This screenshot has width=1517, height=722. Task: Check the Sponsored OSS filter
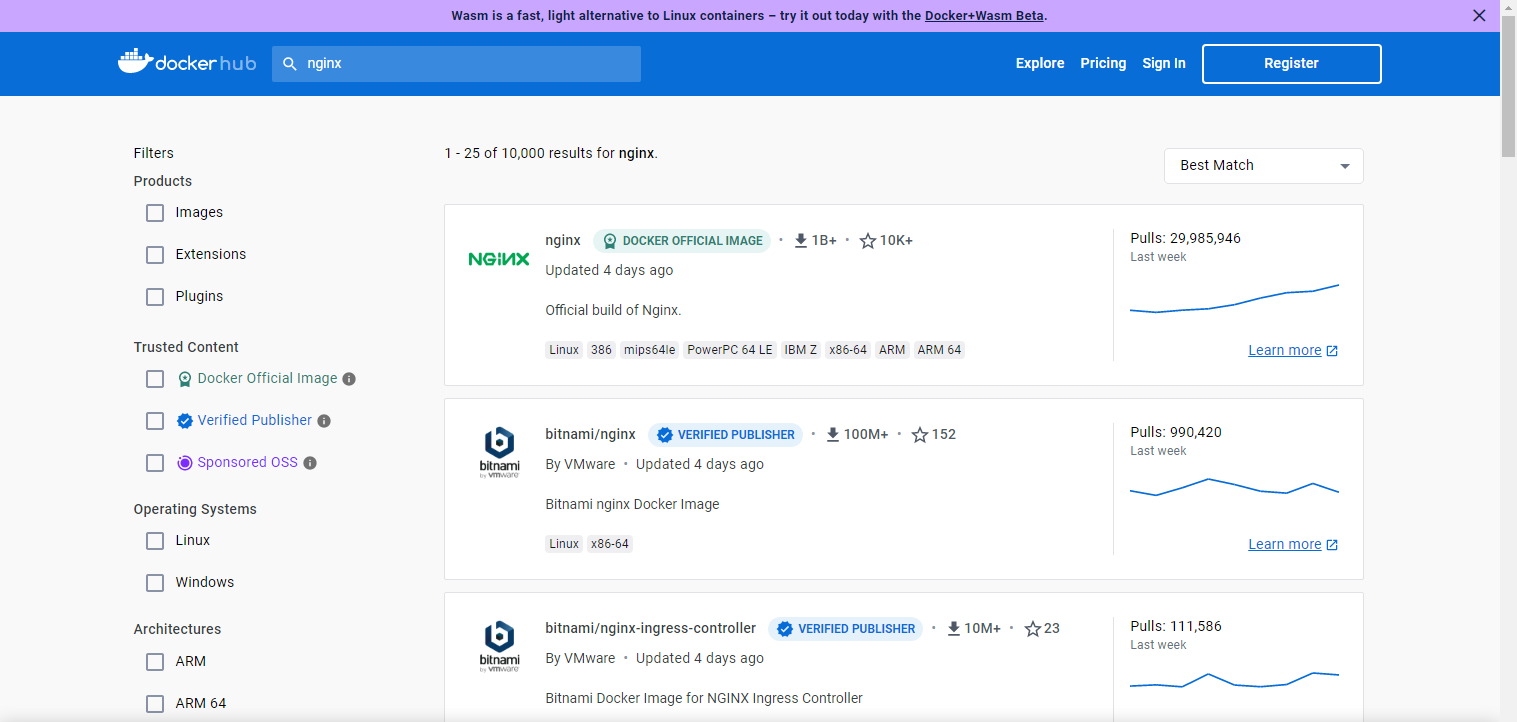[155, 463]
